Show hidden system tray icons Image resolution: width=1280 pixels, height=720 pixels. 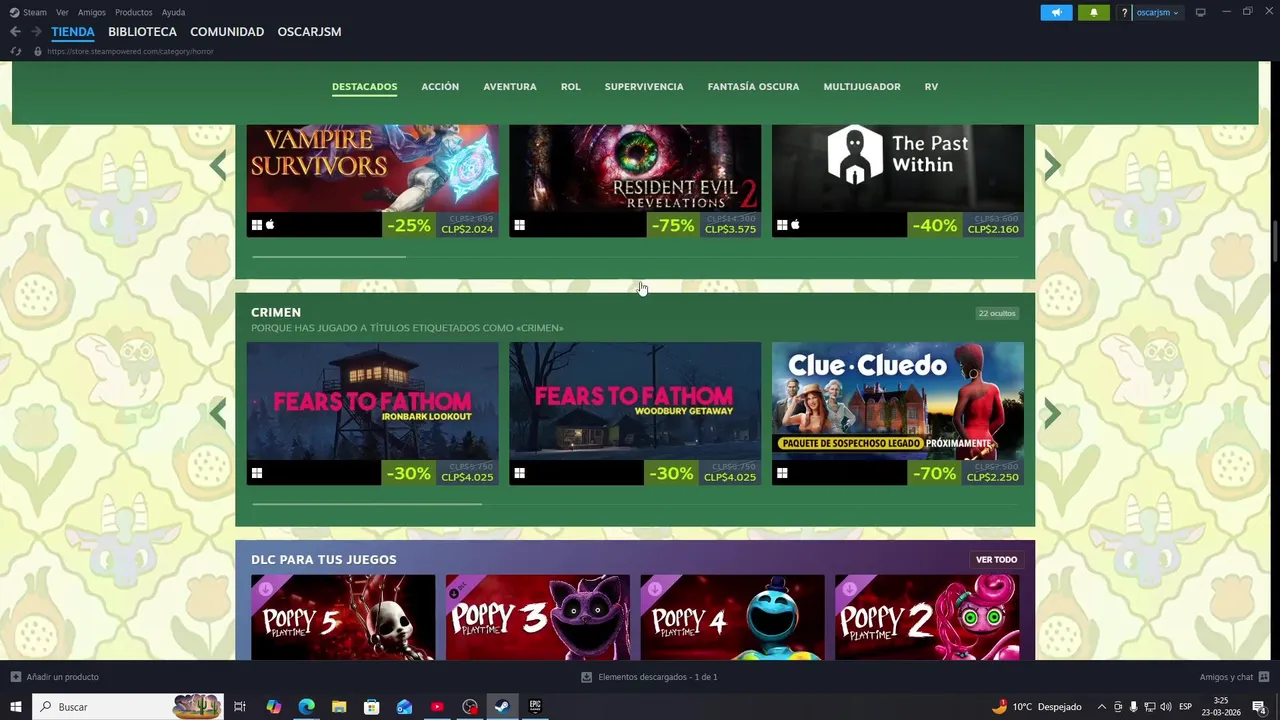click(1102, 707)
